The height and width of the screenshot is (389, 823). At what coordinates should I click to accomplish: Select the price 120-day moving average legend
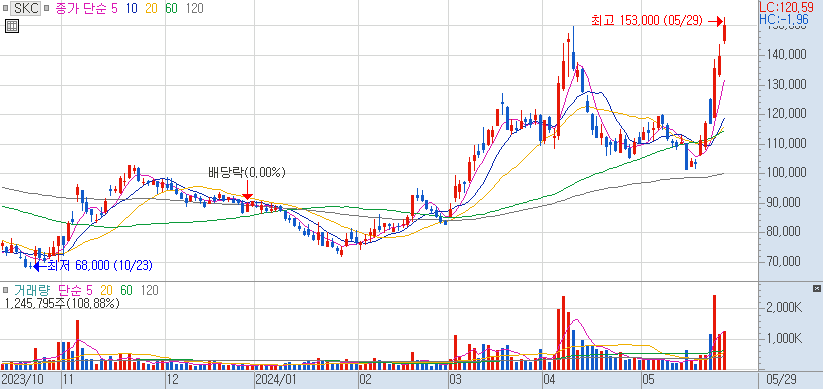[x=195, y=8]
